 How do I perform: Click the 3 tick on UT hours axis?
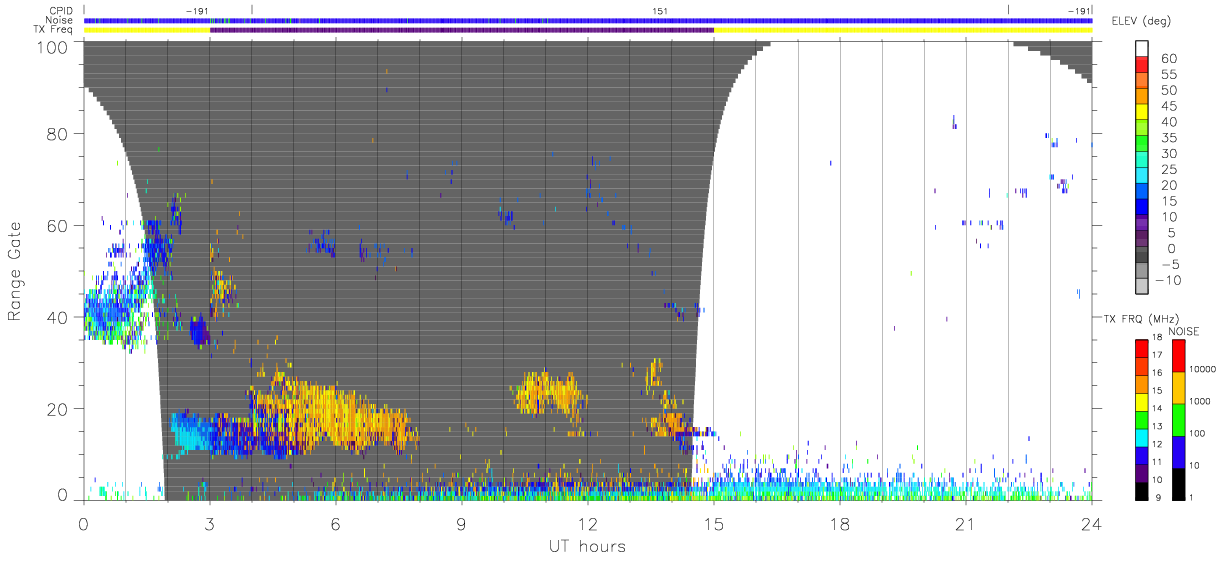click(x=210, y=523)
